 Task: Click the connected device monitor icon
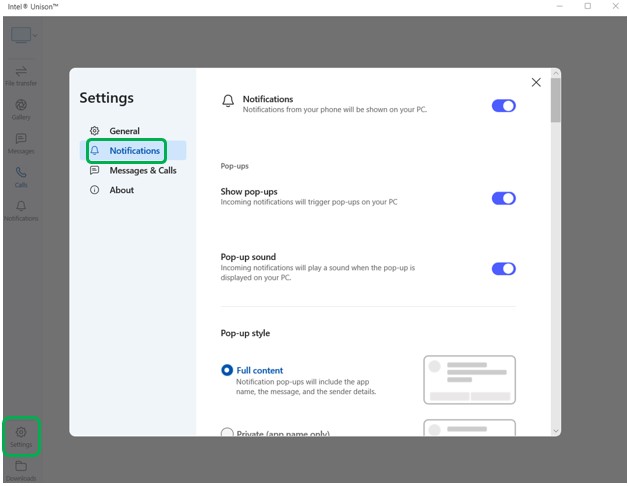tap(21, 35)
